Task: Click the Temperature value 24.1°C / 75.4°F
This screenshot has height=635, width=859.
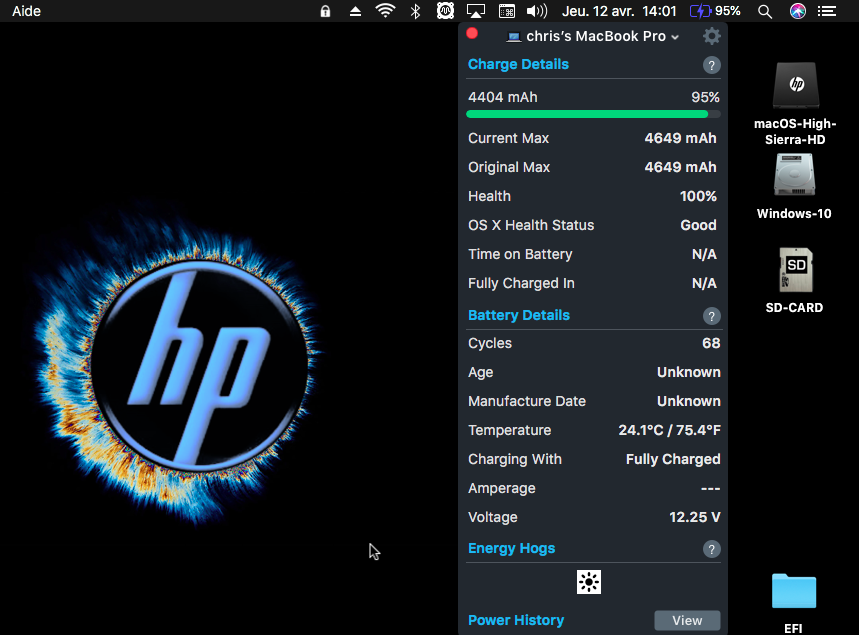Action: point(669,430)
